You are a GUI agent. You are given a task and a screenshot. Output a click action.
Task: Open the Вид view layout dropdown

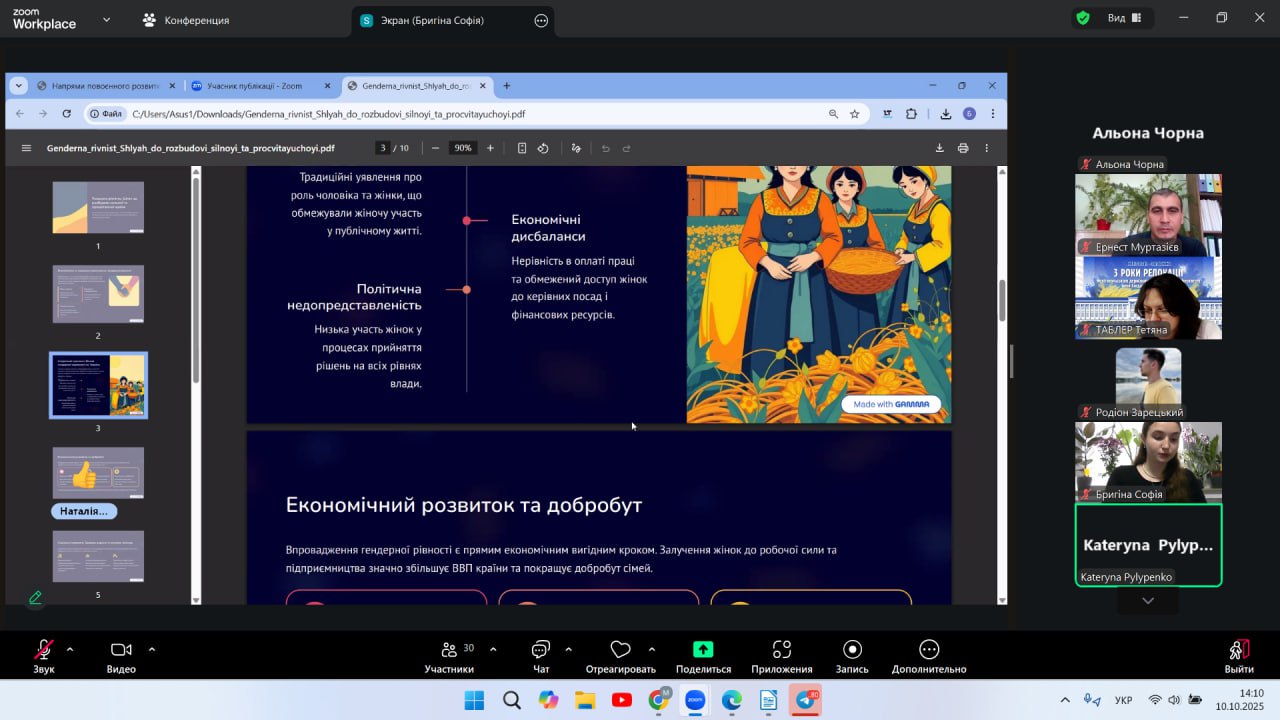point(1116,18)
